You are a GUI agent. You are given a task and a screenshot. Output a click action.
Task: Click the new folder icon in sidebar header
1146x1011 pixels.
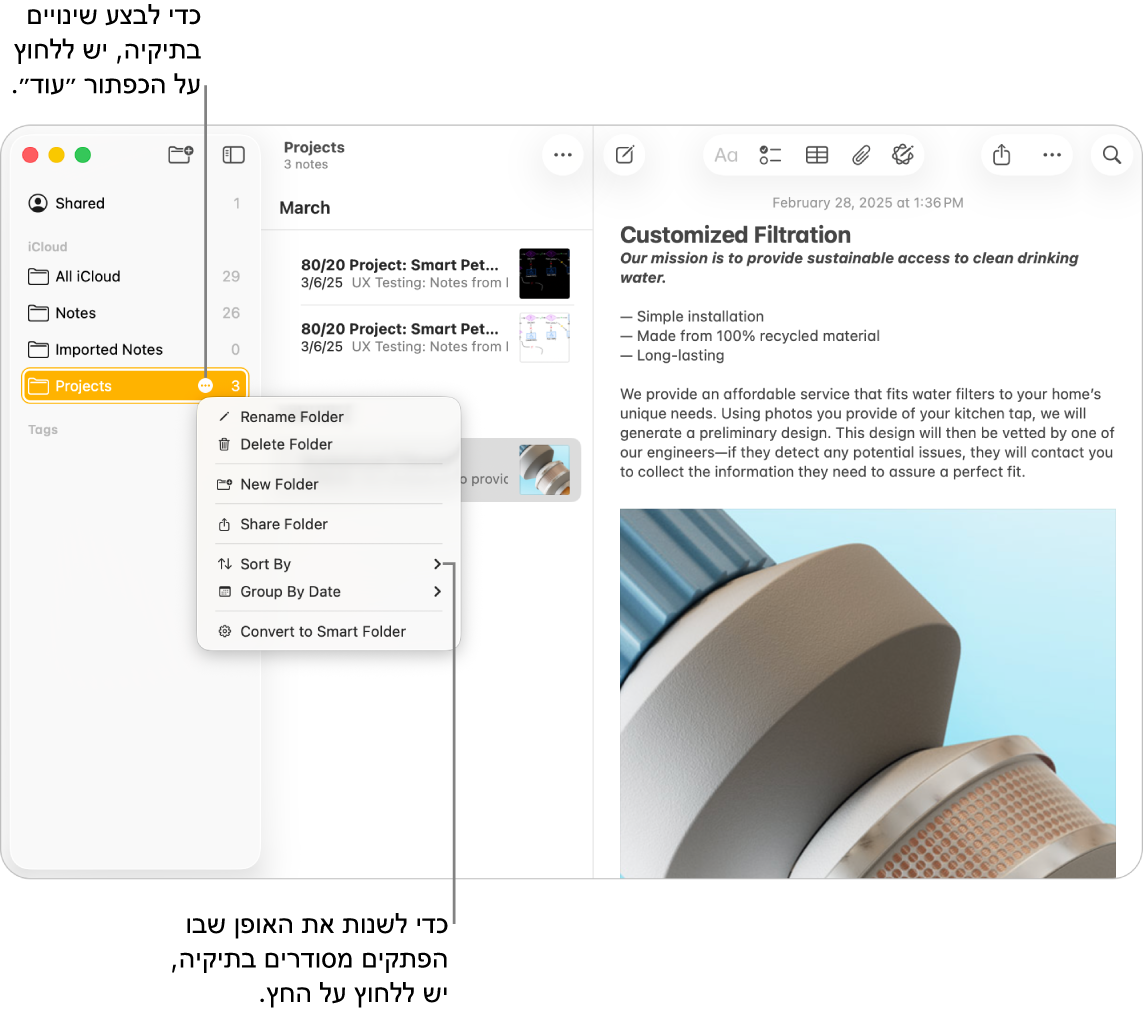[180, 155]
